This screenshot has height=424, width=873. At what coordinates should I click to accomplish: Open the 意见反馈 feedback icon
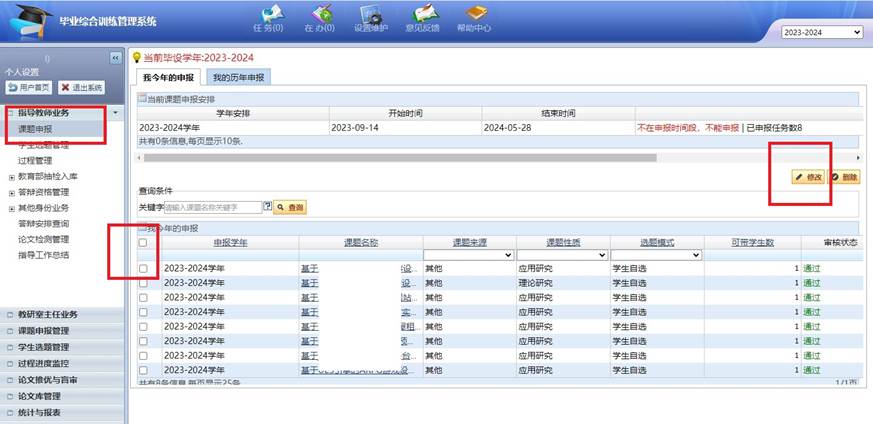[x=424, y=17]
